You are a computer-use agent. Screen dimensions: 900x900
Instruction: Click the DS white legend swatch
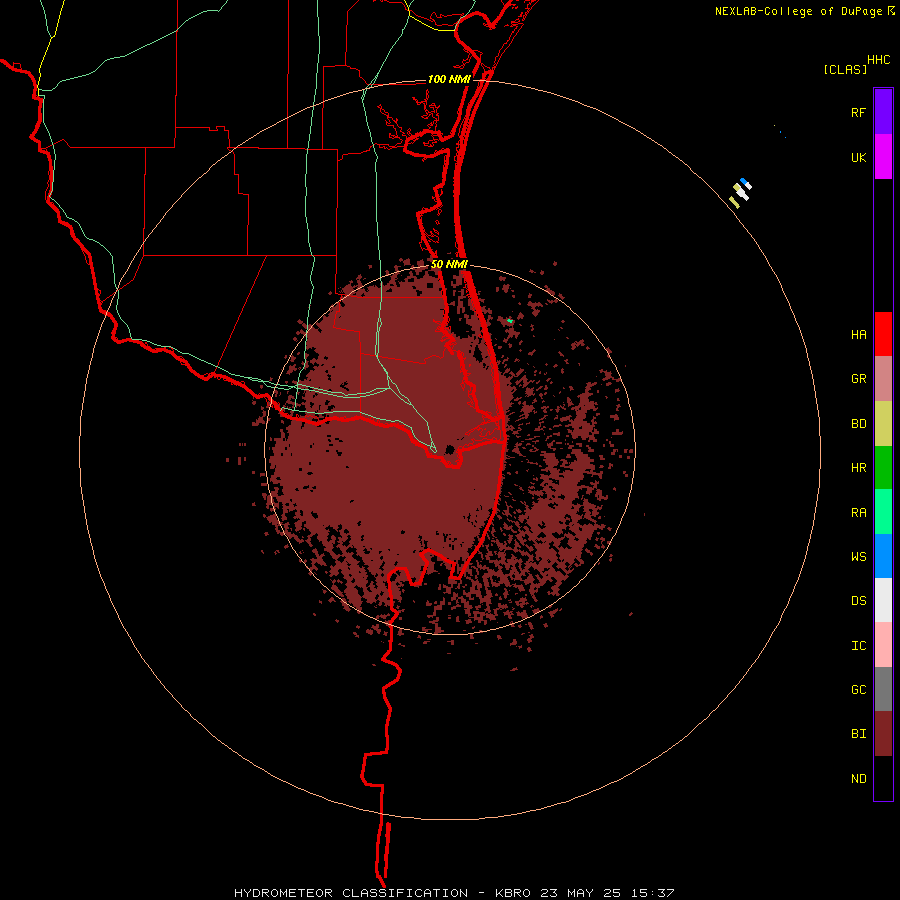pyautogui.click(x=883, y=600)
